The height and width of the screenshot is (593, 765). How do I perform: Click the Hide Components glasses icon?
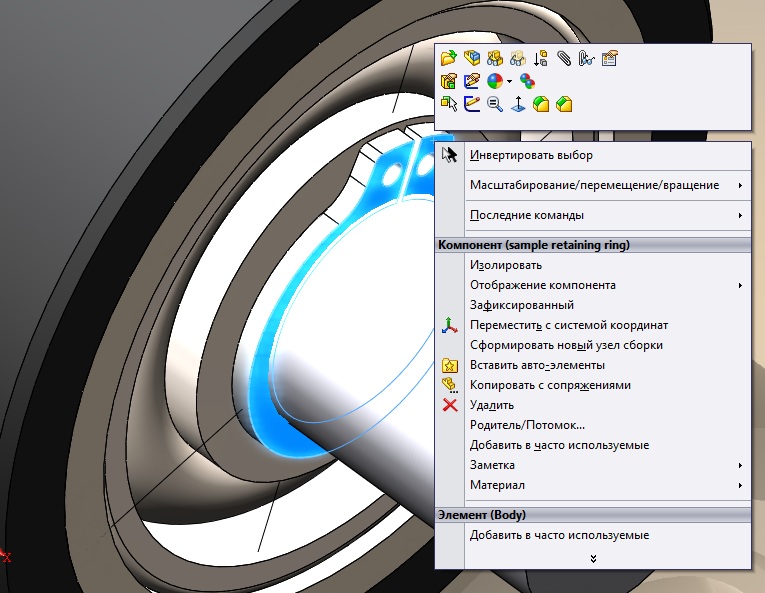tap(495, 58)
